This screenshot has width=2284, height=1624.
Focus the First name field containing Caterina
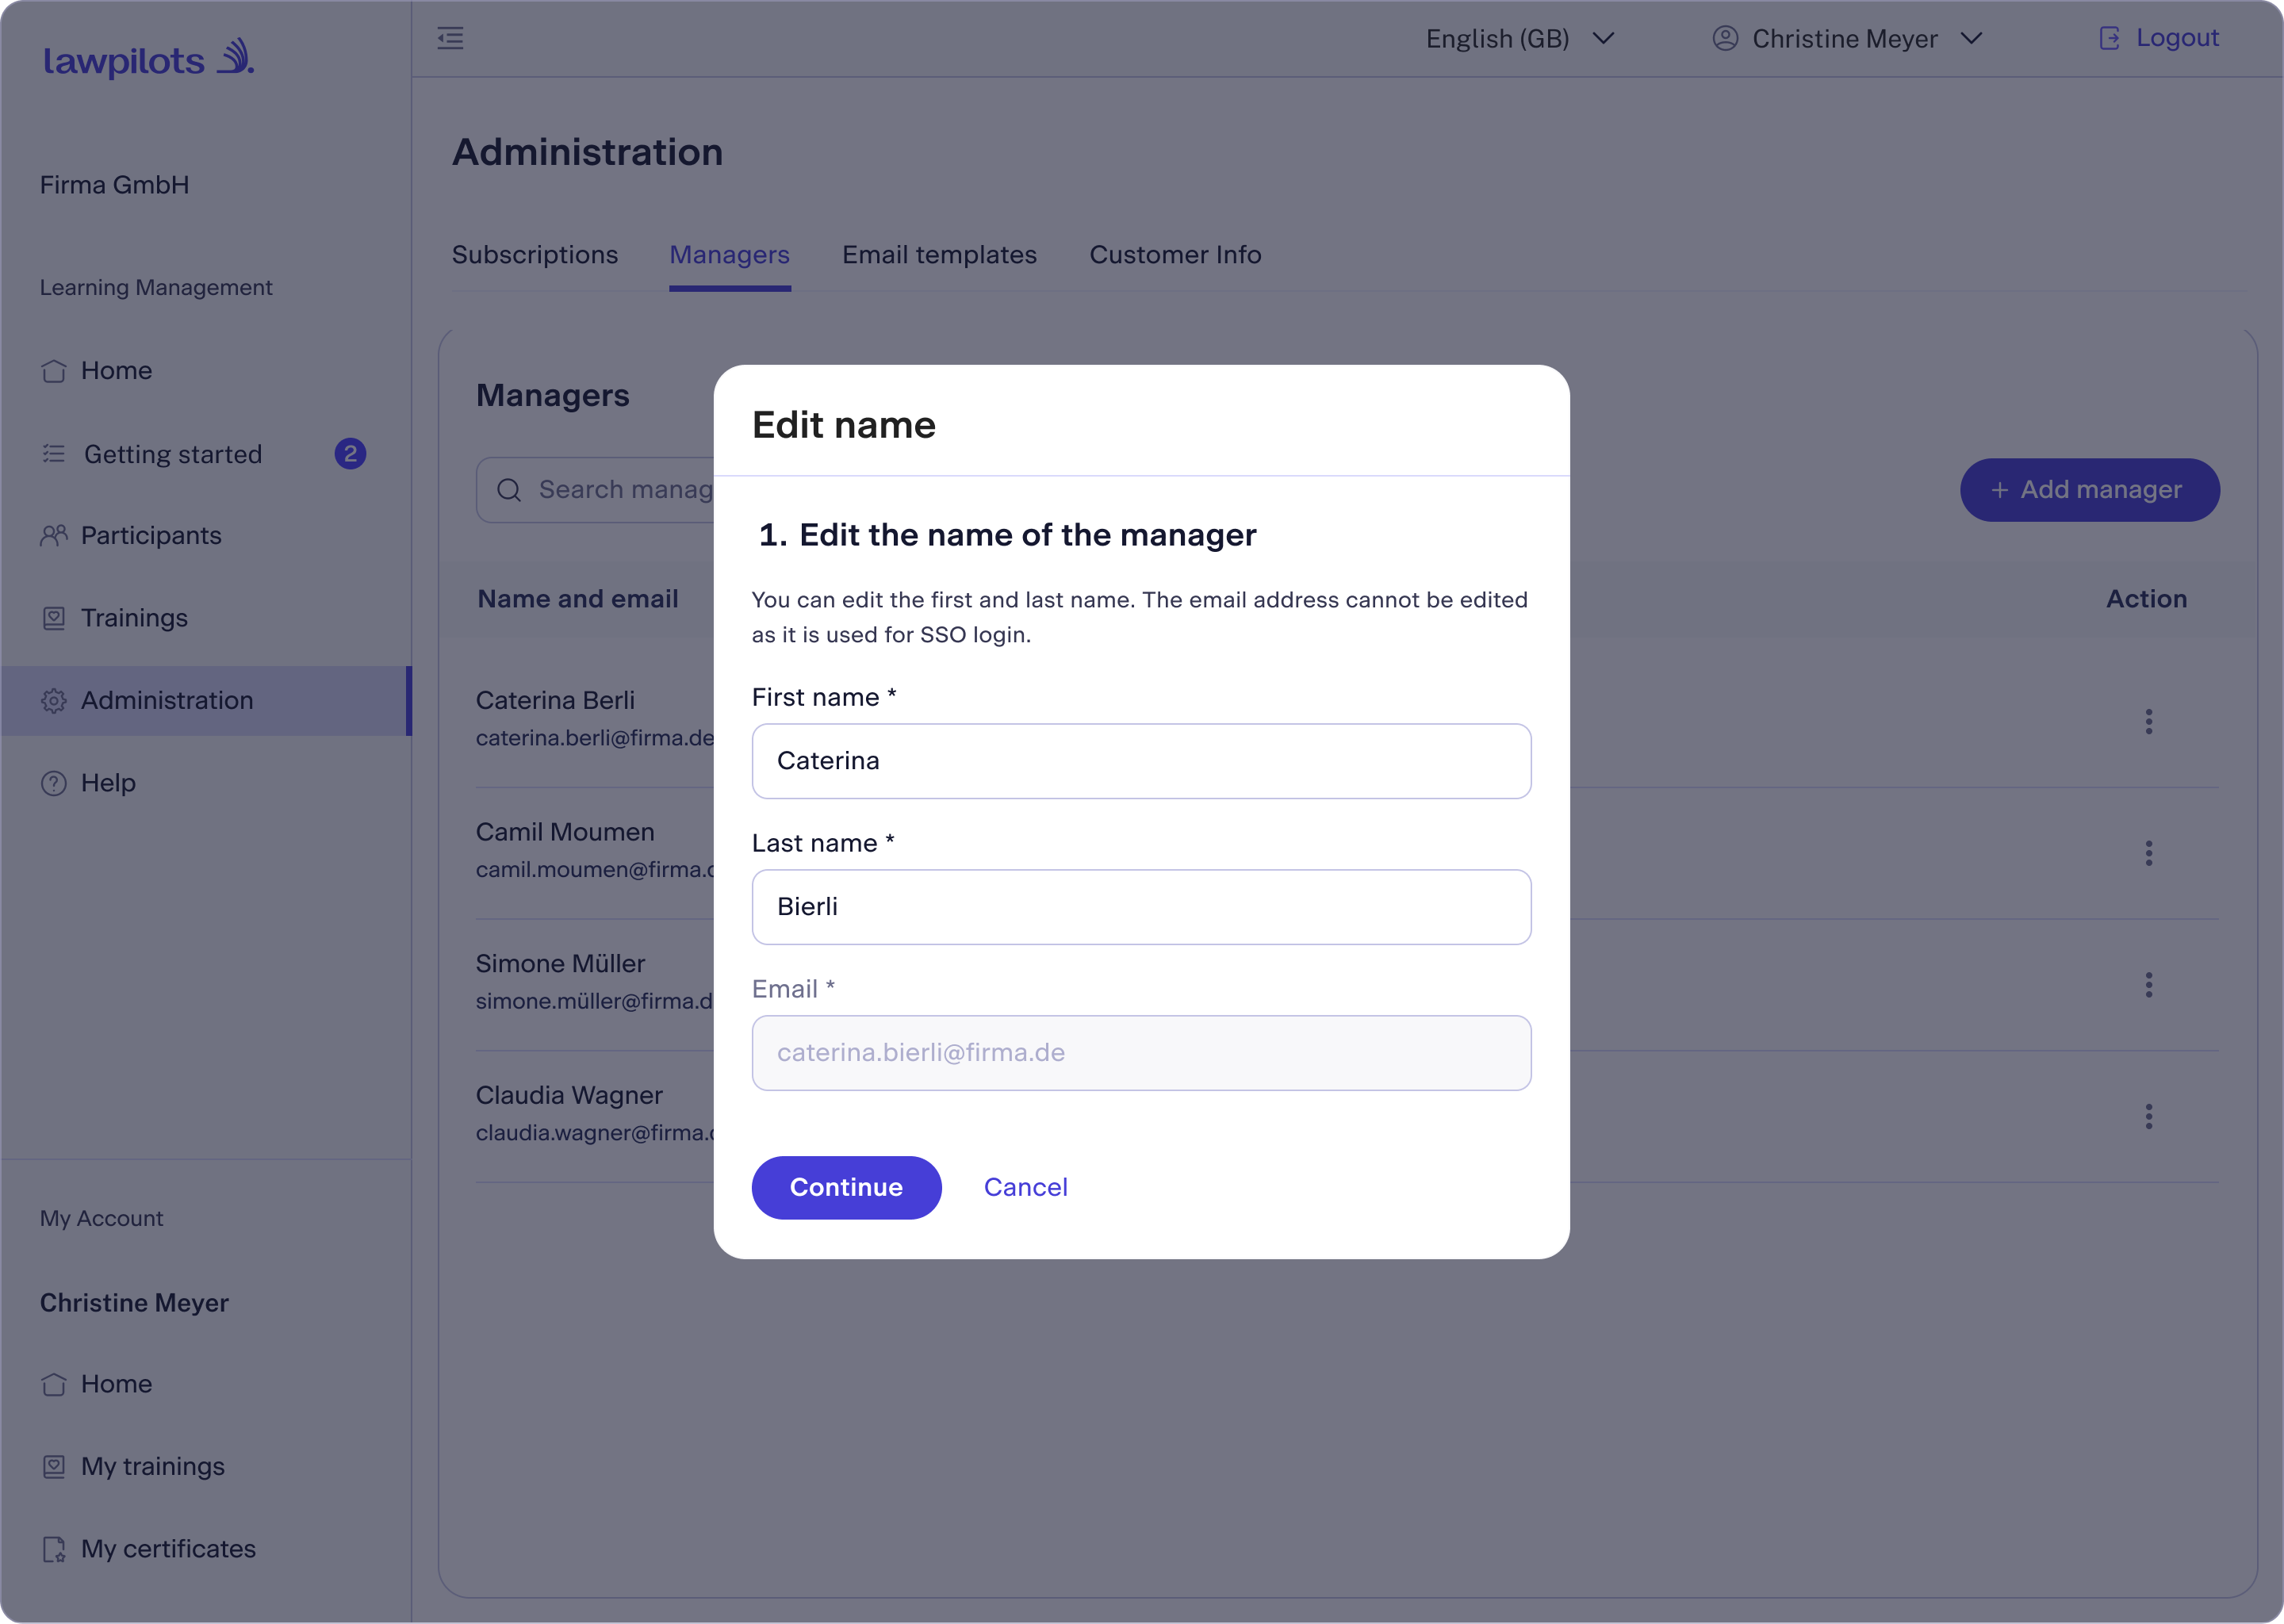(x=1141, y=761)
